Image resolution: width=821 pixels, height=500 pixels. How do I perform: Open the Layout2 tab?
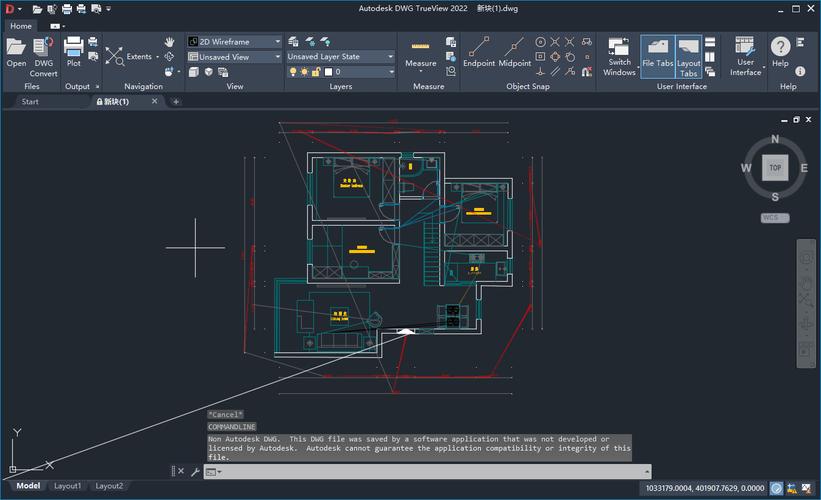coord(109,486)
